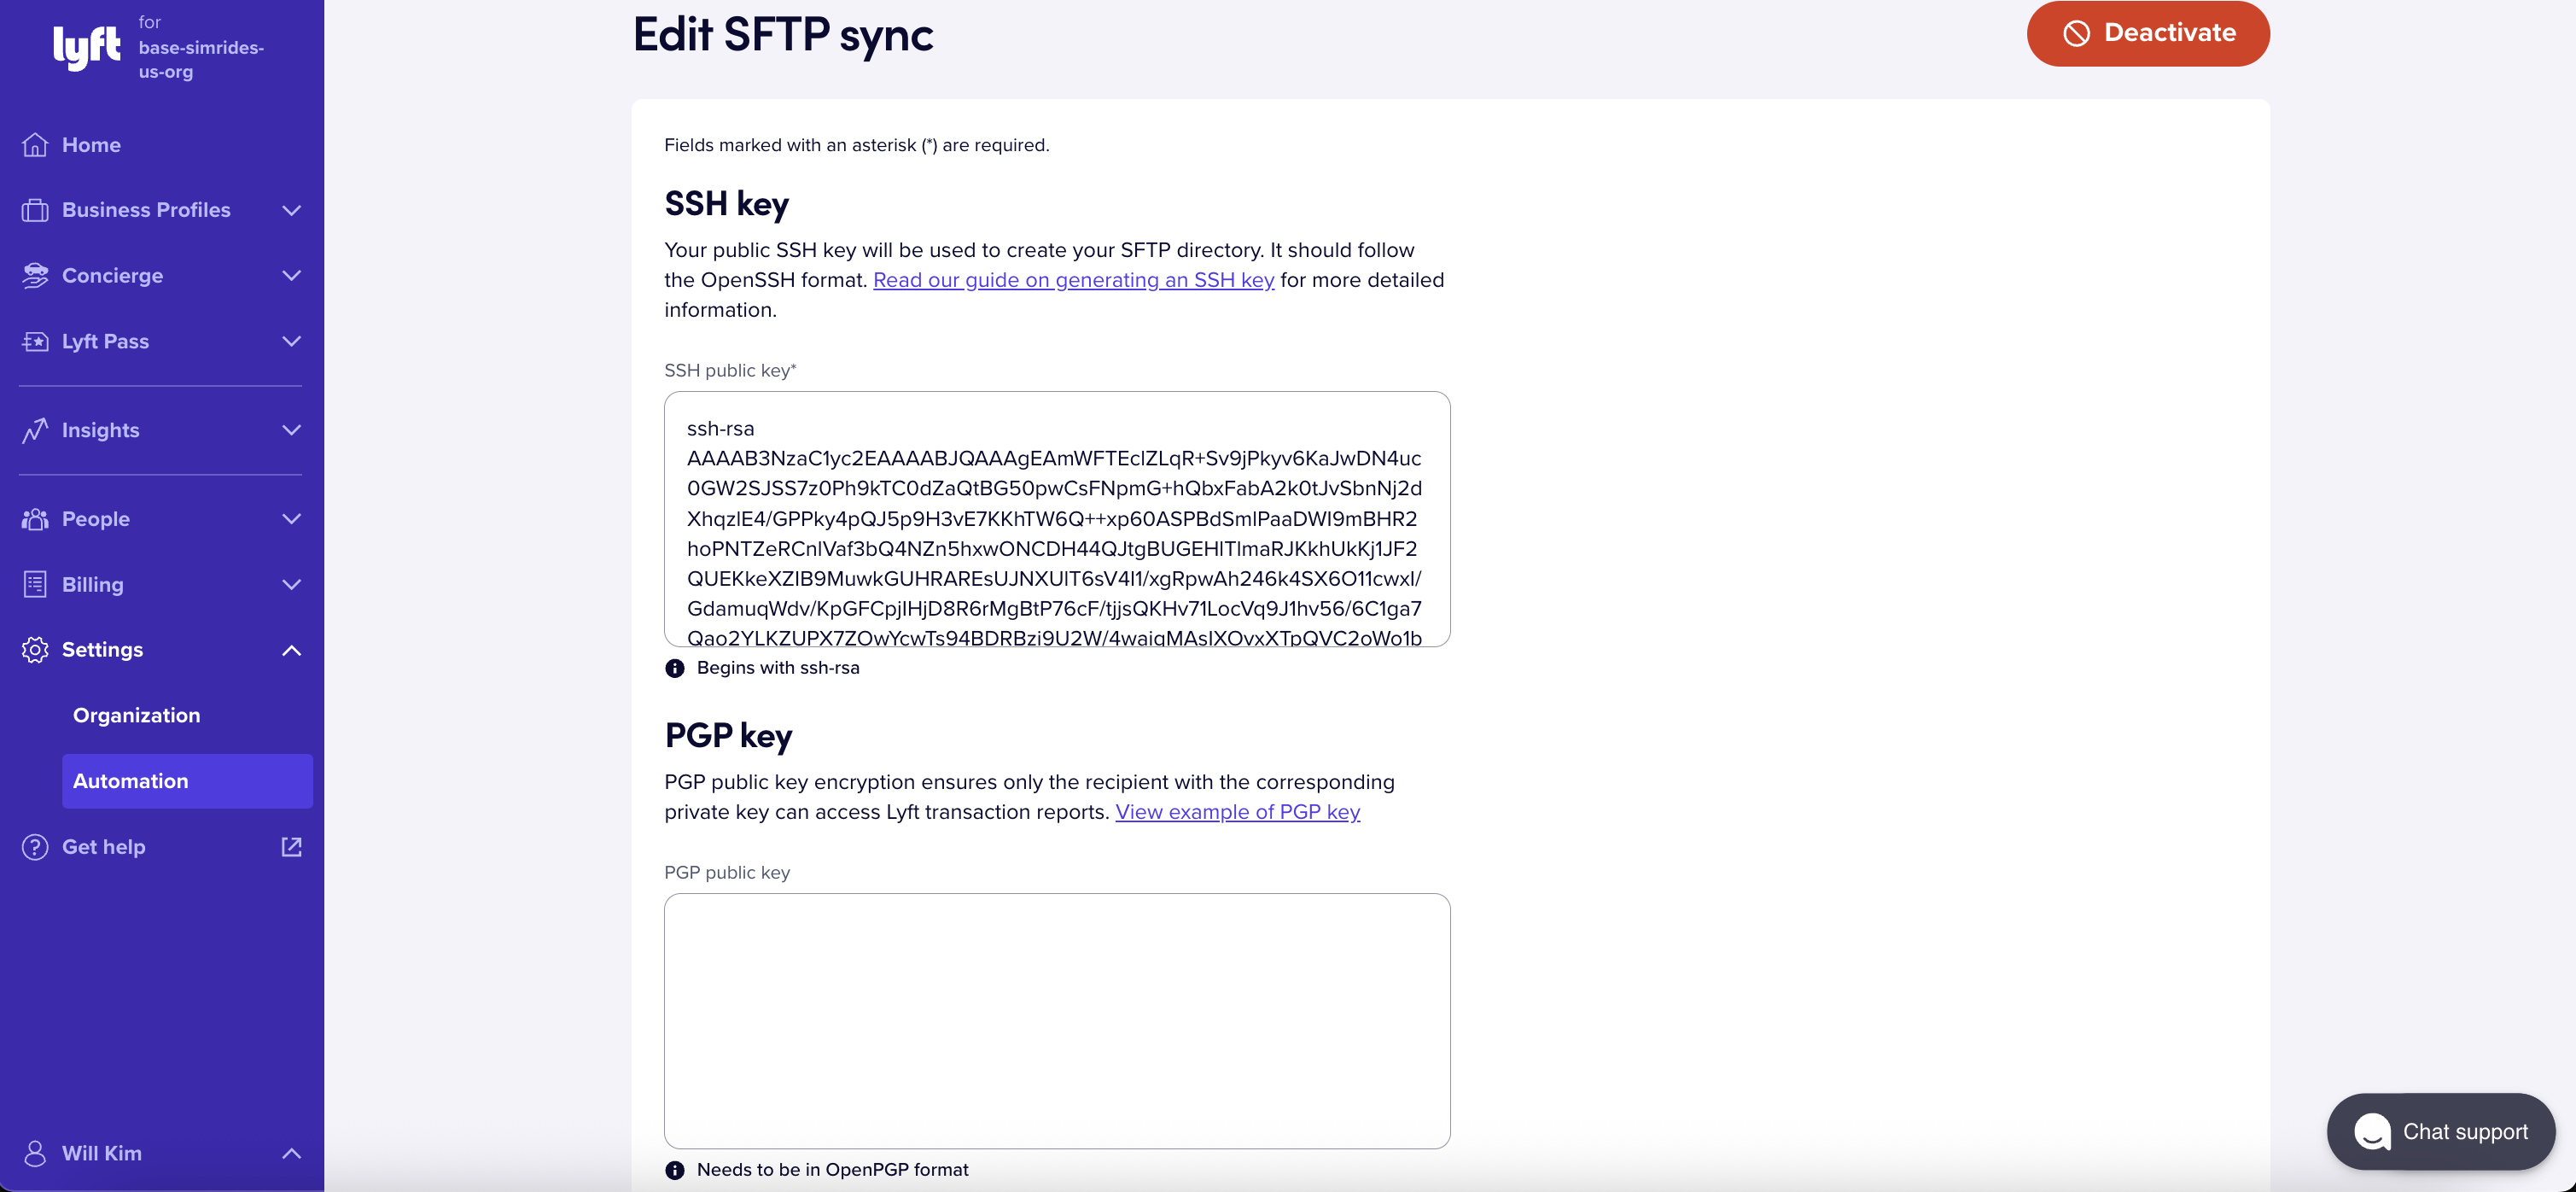Expand the Will Kim account menu
This screenshot has width=2576, height=1192.
(161, 1153)
